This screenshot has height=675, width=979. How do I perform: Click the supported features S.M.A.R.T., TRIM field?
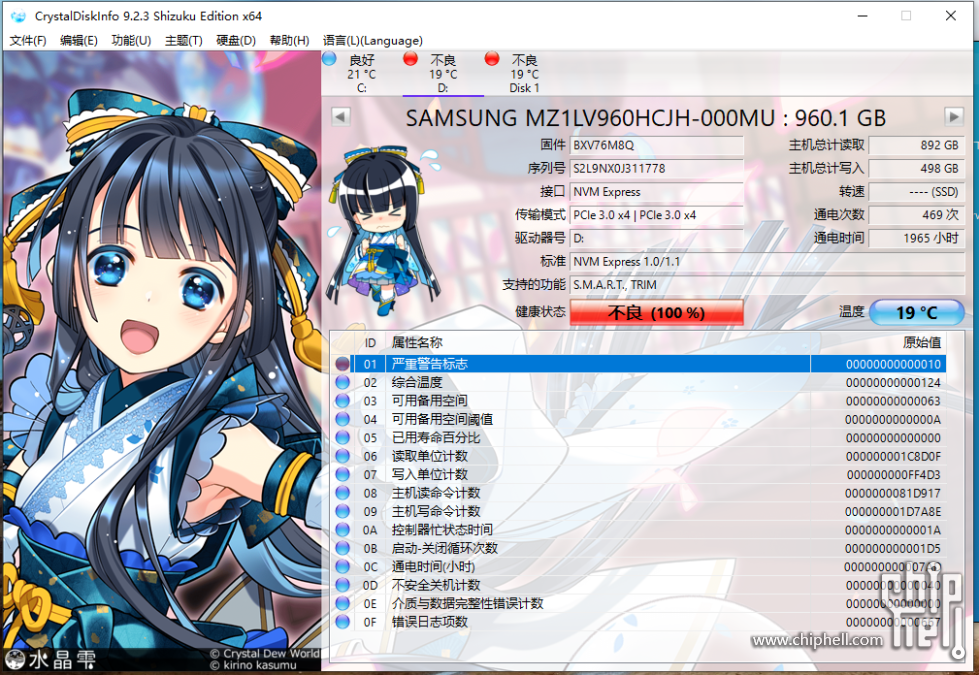767,285
